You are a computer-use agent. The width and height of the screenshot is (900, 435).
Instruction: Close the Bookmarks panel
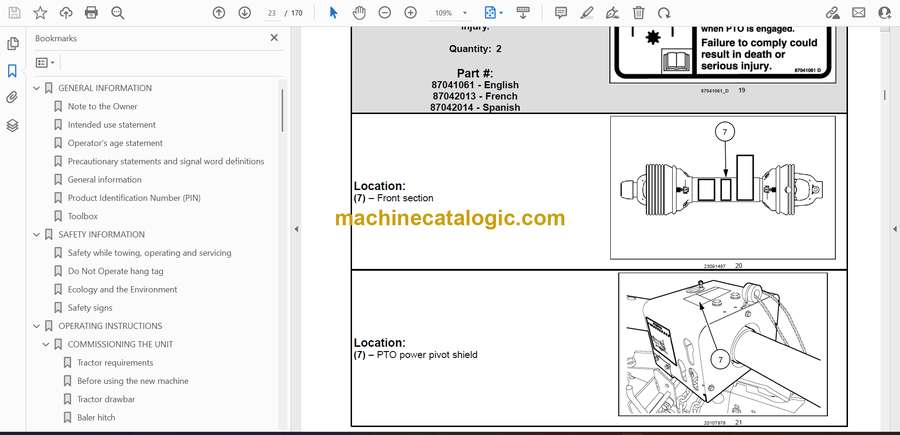274,38
